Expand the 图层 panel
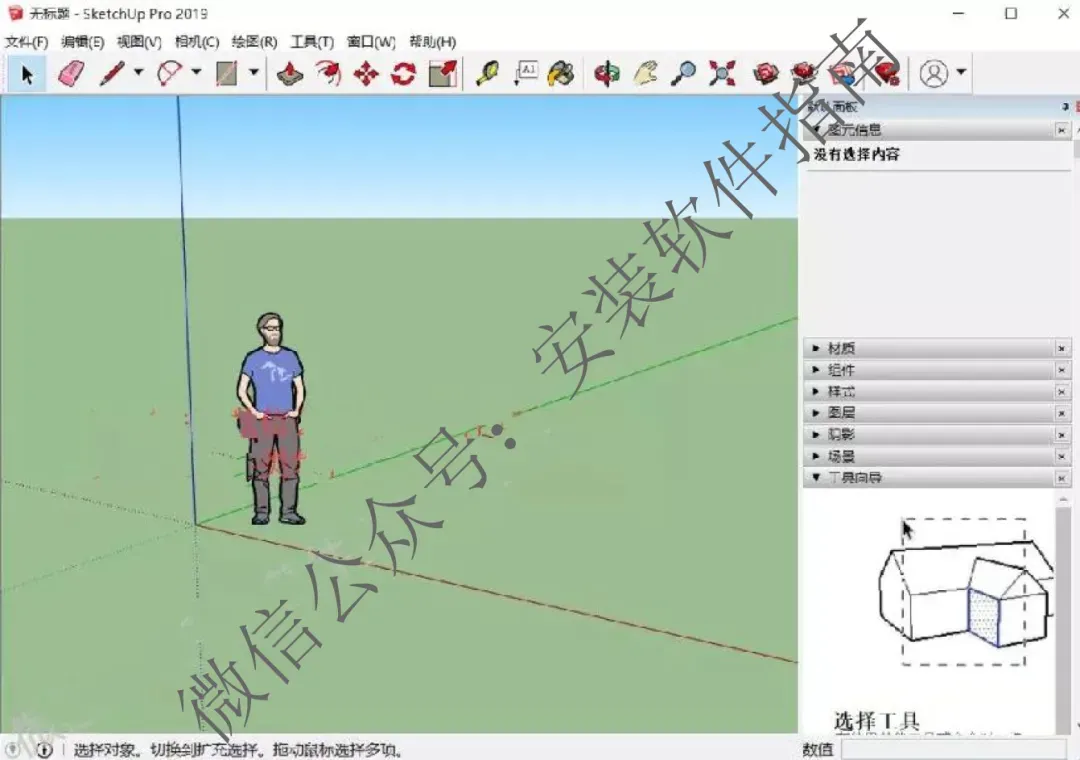This screenshot has width=1080, height=760. (x=816, y=413)
